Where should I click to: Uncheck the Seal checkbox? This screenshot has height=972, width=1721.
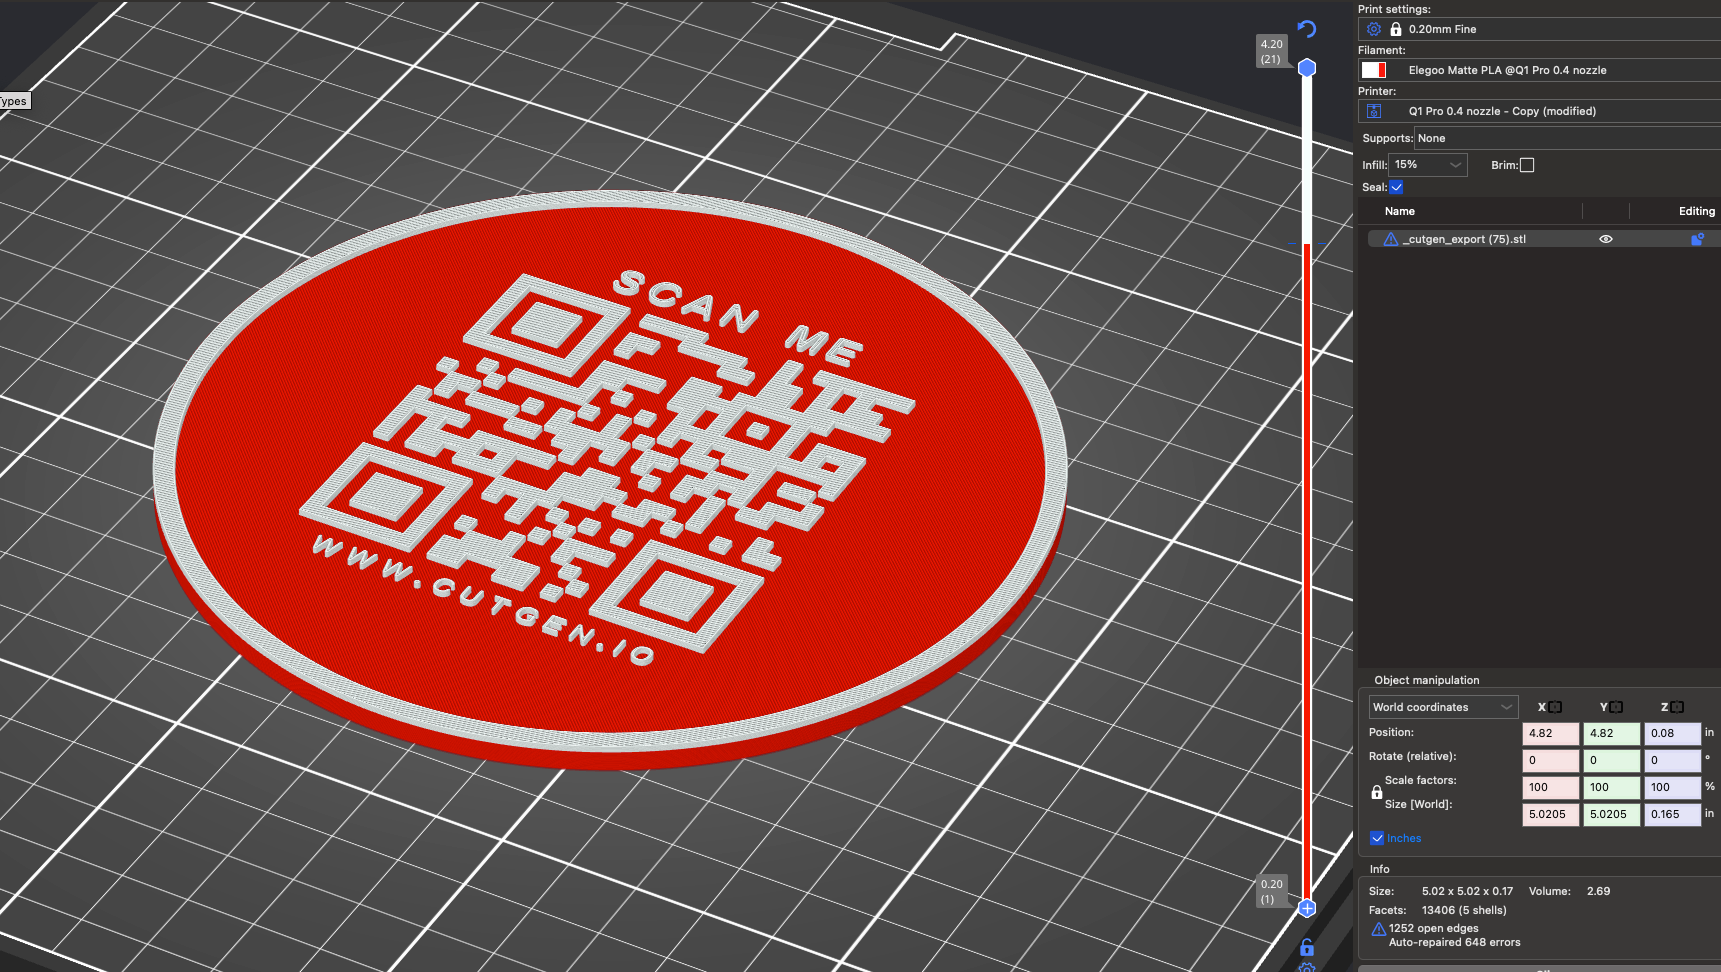coord(1397,187)
